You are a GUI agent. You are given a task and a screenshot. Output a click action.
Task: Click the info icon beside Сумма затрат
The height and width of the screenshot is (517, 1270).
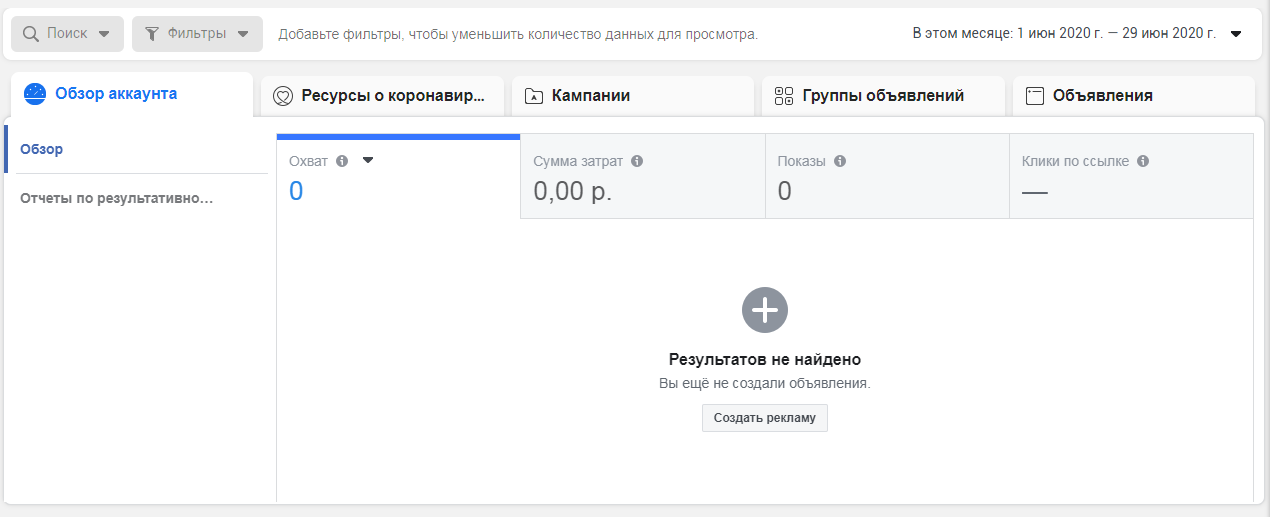coord(637,161)
